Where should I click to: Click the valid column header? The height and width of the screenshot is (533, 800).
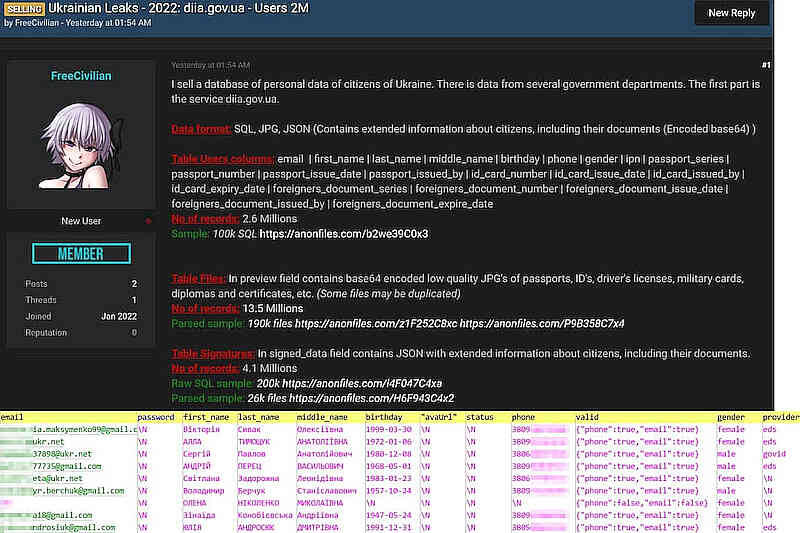click(587, 417)
